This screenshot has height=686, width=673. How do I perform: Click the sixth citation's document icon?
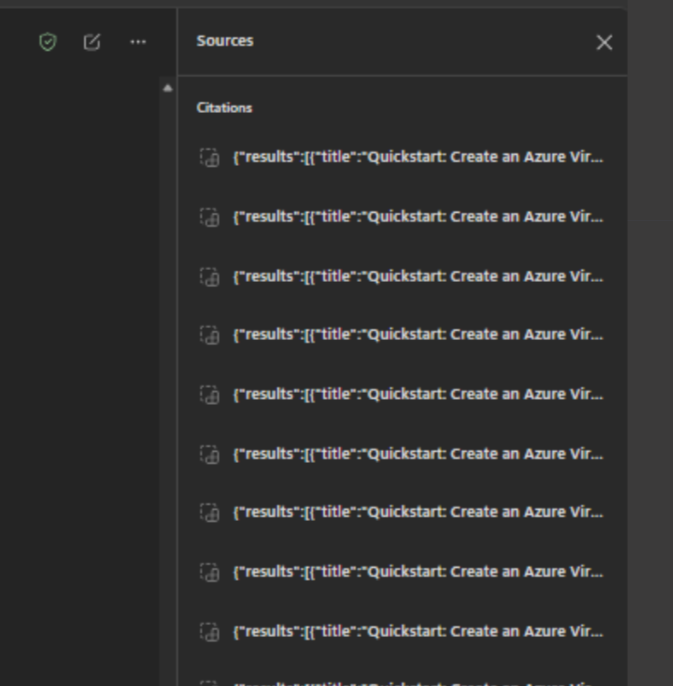coord(210,455)
